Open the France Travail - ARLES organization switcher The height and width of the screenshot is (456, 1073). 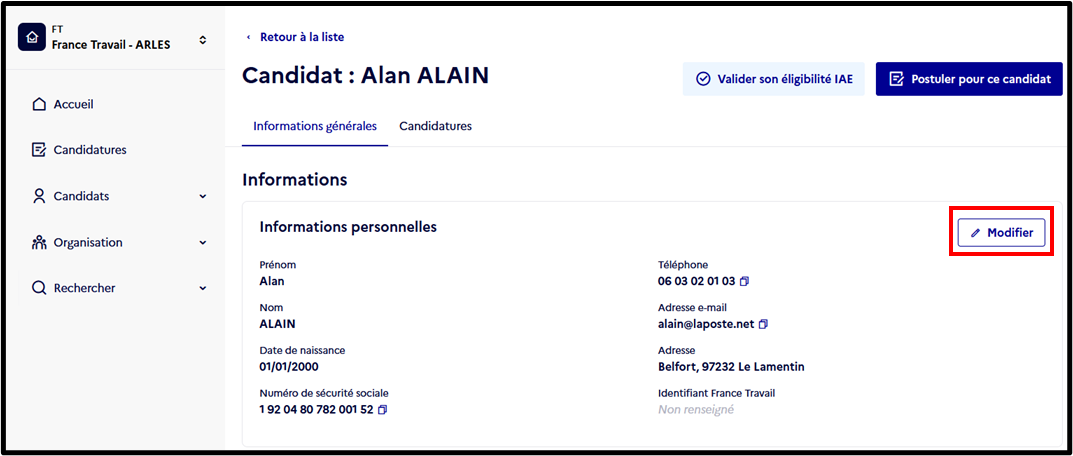(113, 38)
